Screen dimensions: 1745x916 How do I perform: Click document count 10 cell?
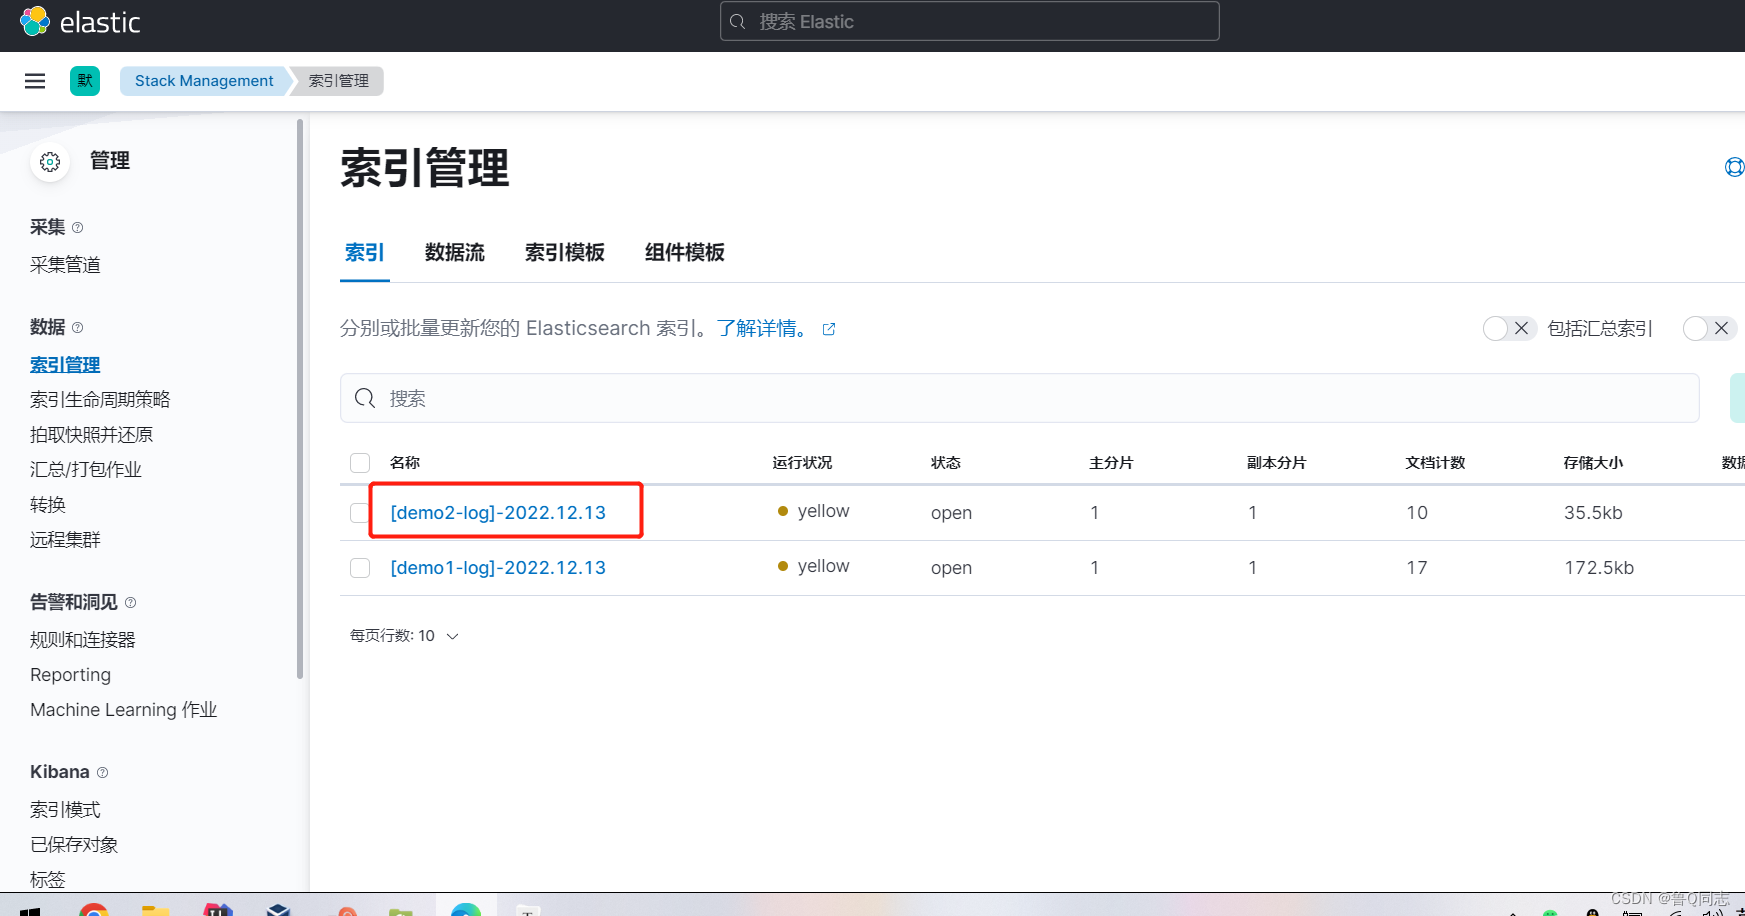pos(1417,513)
